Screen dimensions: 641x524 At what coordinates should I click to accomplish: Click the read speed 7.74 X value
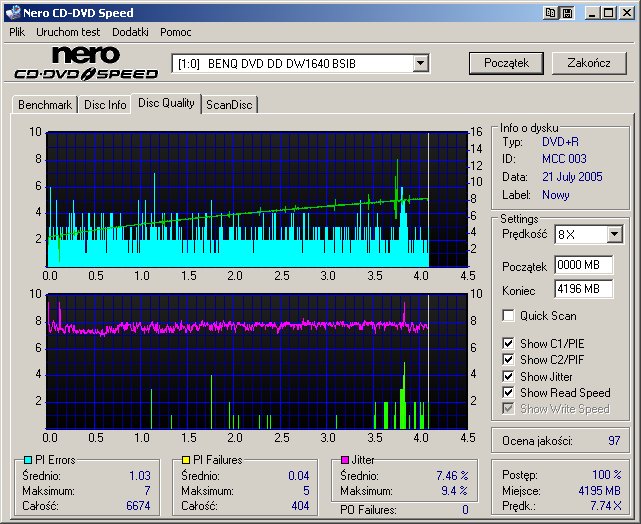pos(605,506)
